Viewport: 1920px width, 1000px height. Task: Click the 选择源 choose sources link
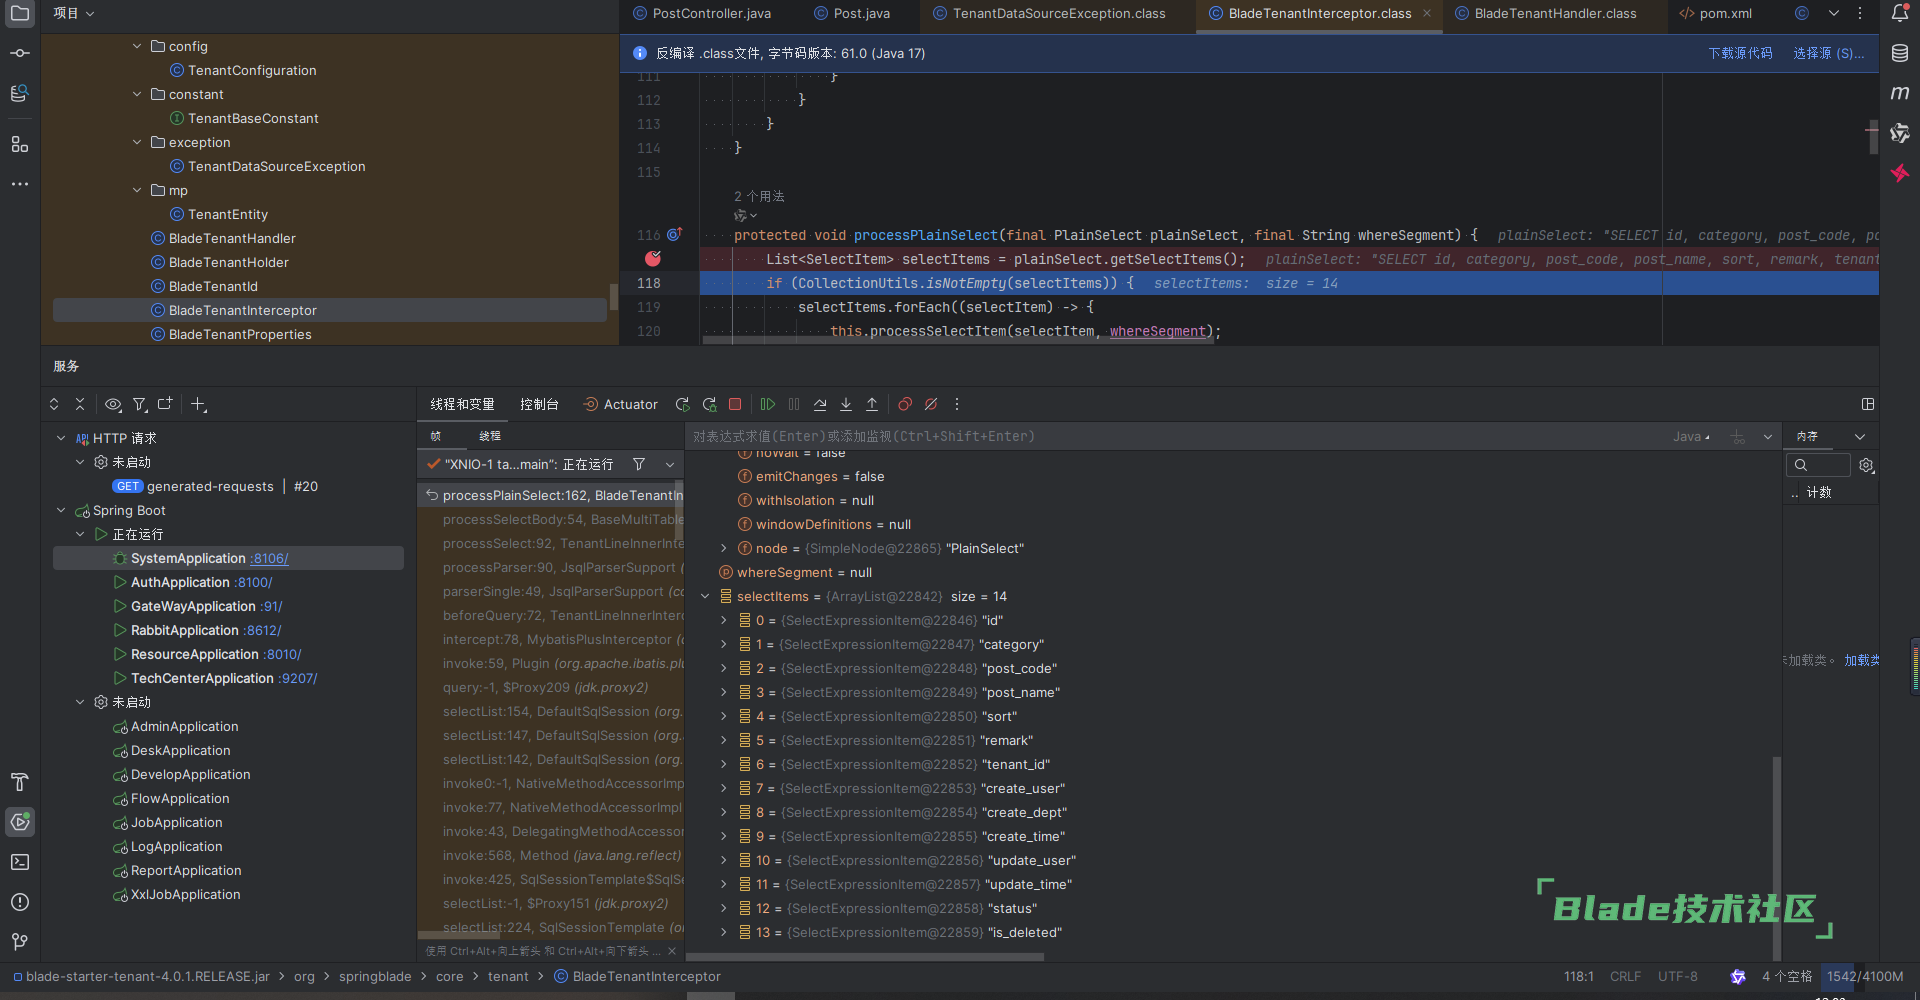click(1829, 53)
